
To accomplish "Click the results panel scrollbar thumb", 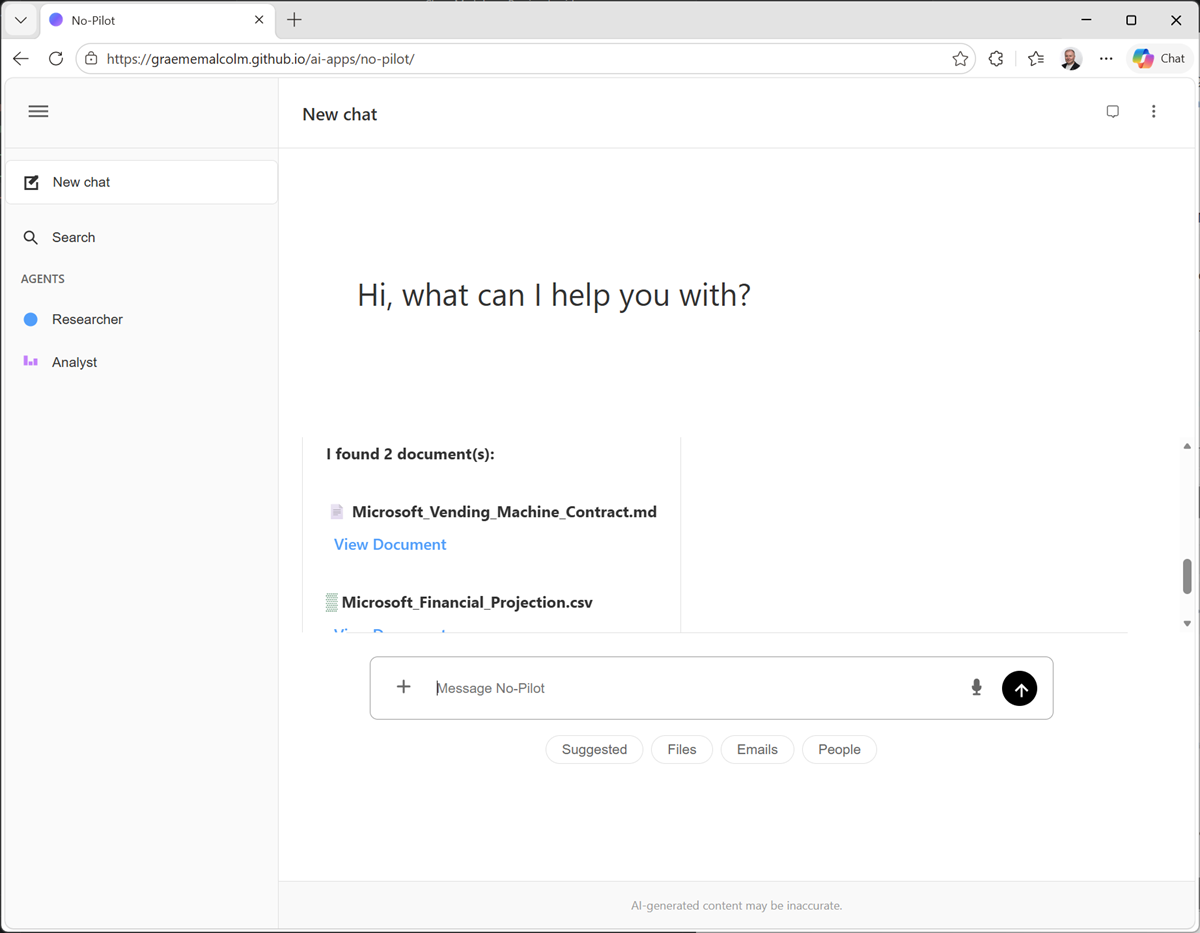I will pyautogui.click(x=1187, y=577).
